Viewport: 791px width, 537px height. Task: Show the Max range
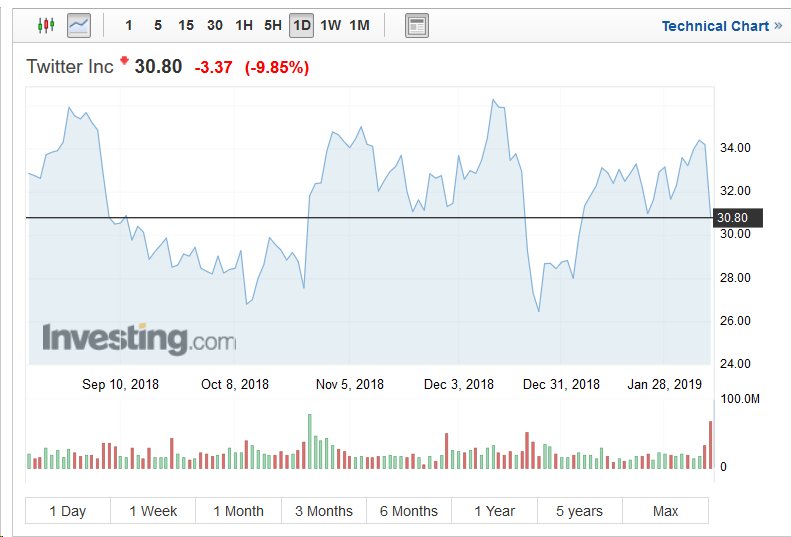(x=665, y=511)
